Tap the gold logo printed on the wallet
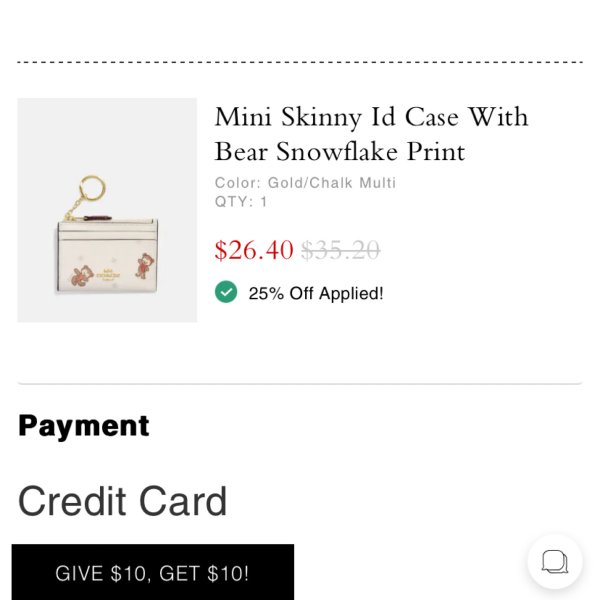This screenshot has width=600, height=600. tap(108, 275)
